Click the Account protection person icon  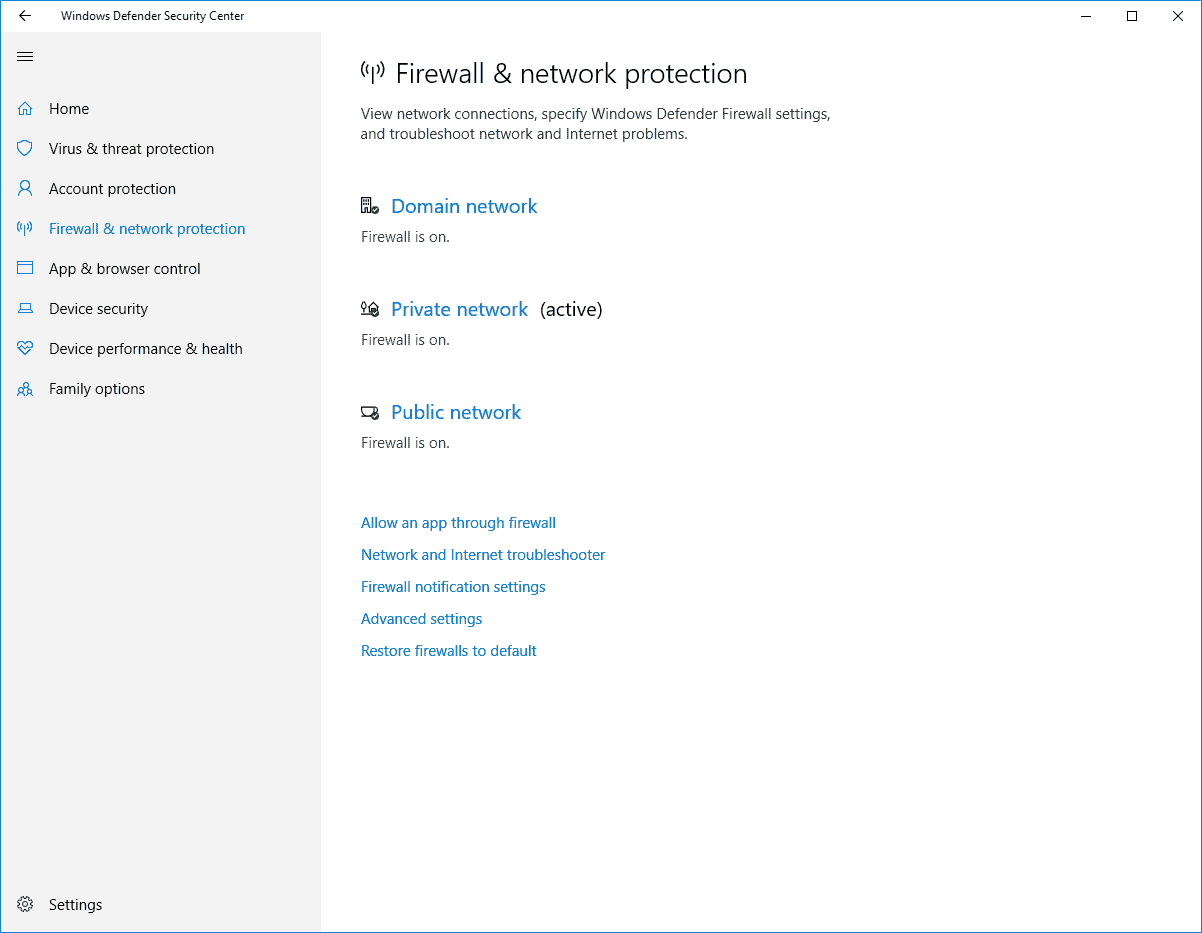click(x=25, y=189)
